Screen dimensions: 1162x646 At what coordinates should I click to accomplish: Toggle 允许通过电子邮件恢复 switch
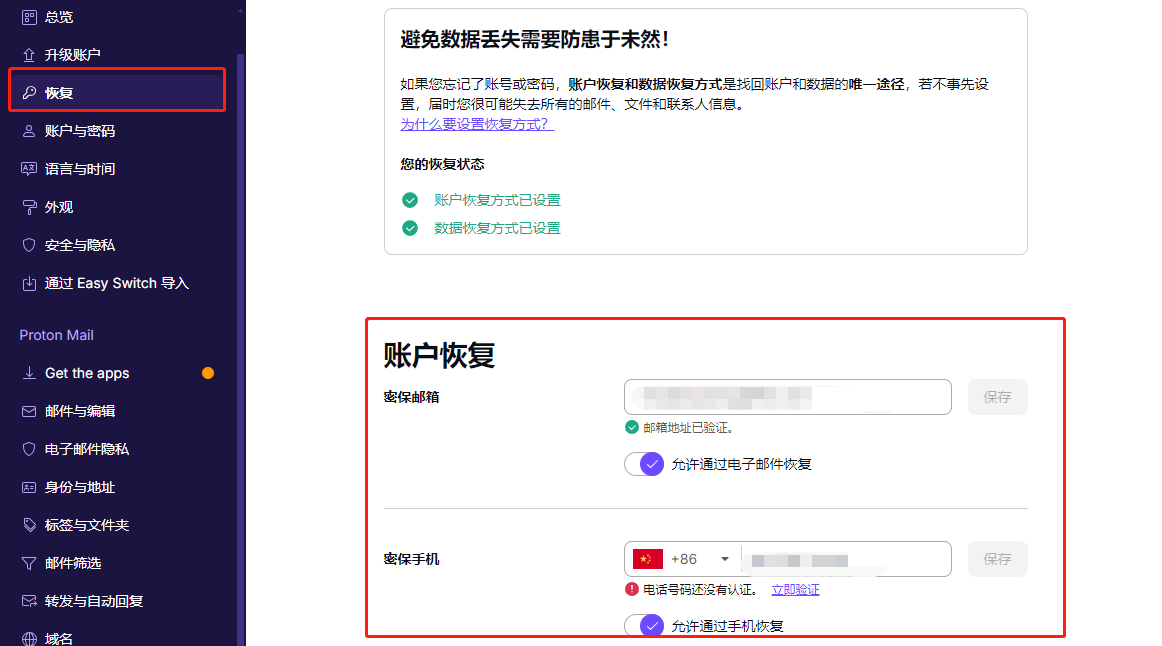pyautogui.click(x=645, y=464)
